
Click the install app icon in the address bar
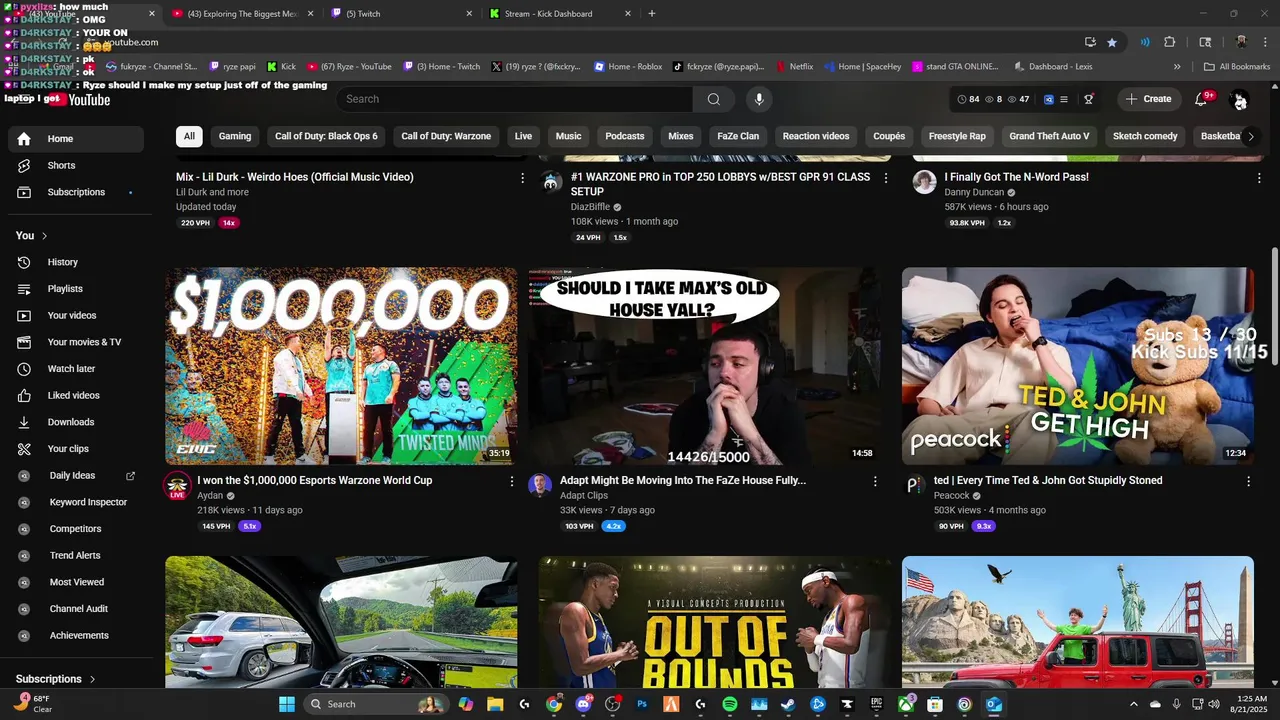1090,42
